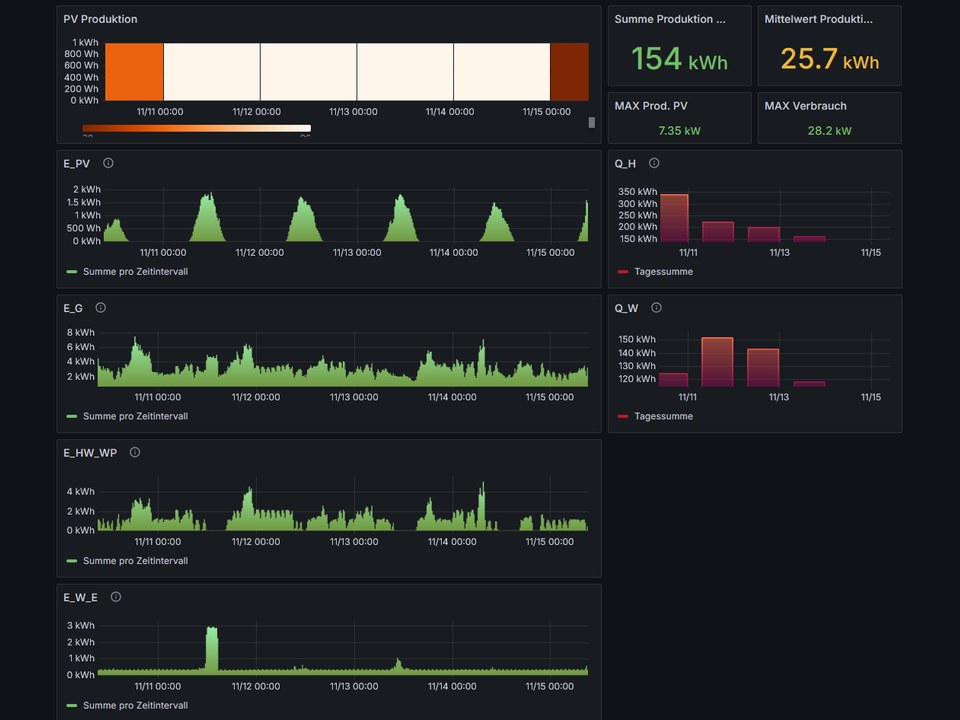Click the E_W_E panel title

tap(80, 597)
